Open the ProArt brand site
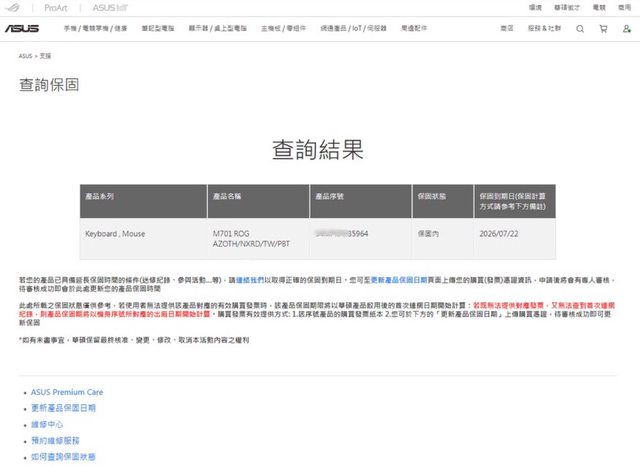The image size is (640, 466). coord(56,7)
